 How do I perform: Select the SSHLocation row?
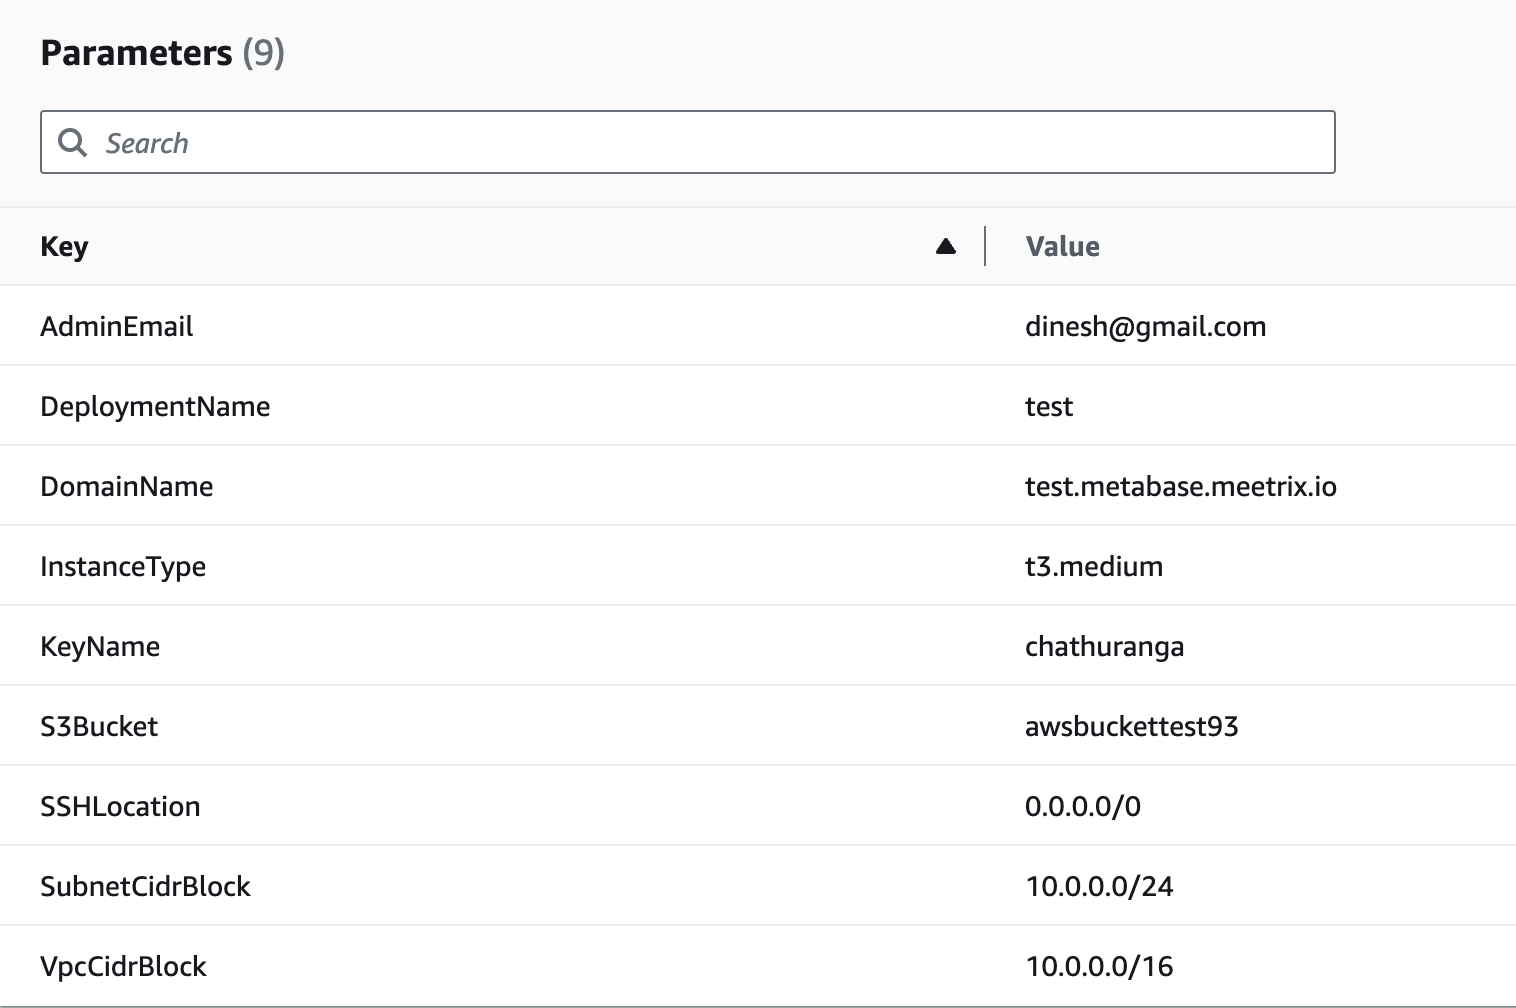tap(119, 806)
